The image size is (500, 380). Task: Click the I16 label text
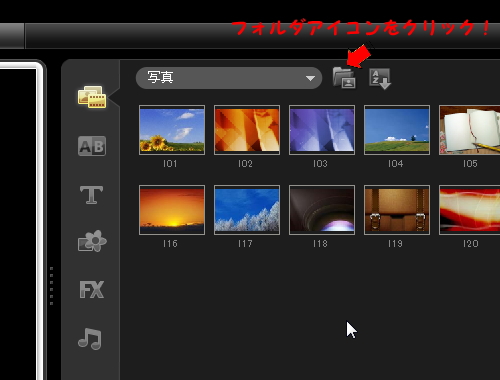pyautogui.click(x=170, y=244)
